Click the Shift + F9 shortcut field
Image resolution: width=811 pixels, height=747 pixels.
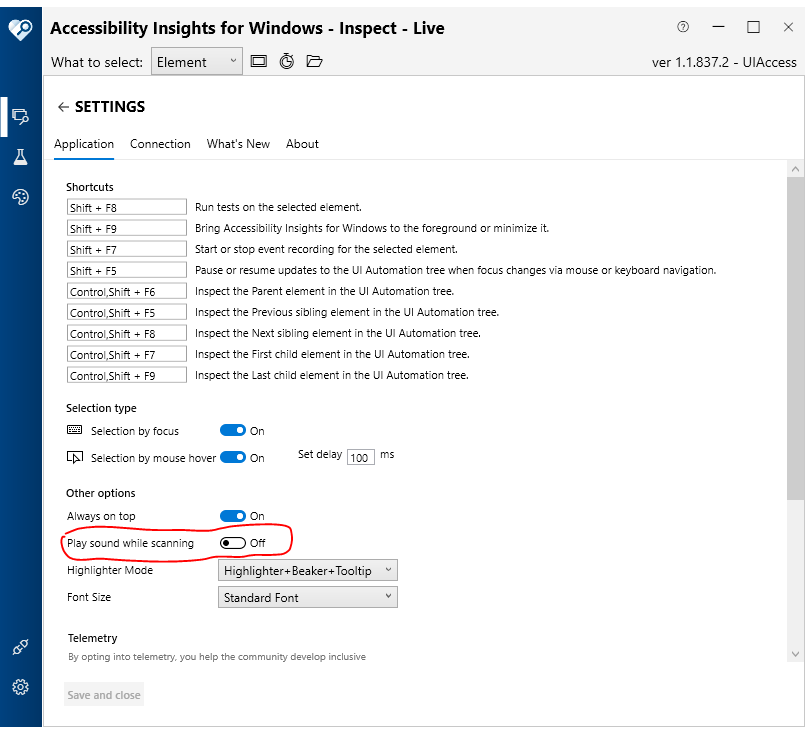coord(127,228)
